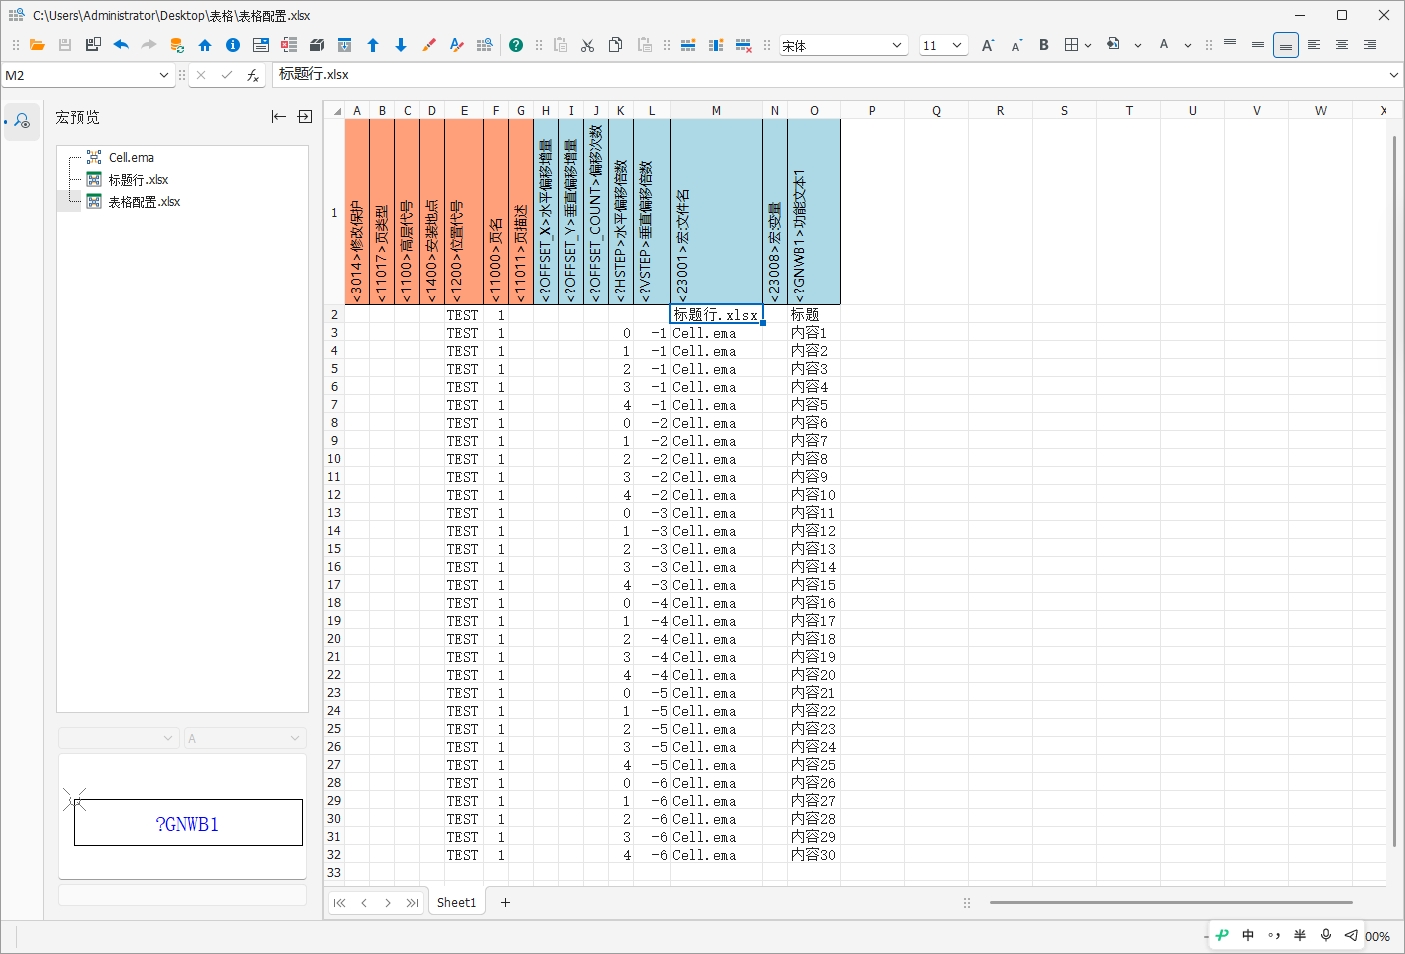Click the insert row icon
The width and height of the screenshot is (1405, 954).
688,45
